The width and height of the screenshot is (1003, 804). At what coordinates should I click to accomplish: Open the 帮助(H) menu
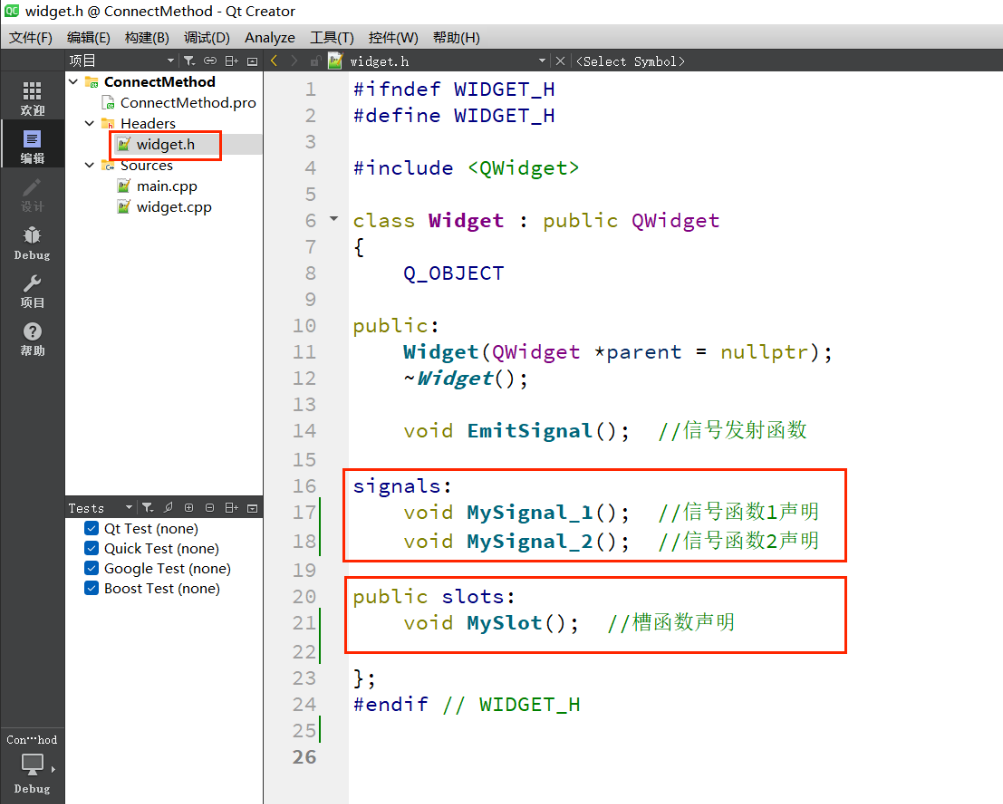[456, 38]
